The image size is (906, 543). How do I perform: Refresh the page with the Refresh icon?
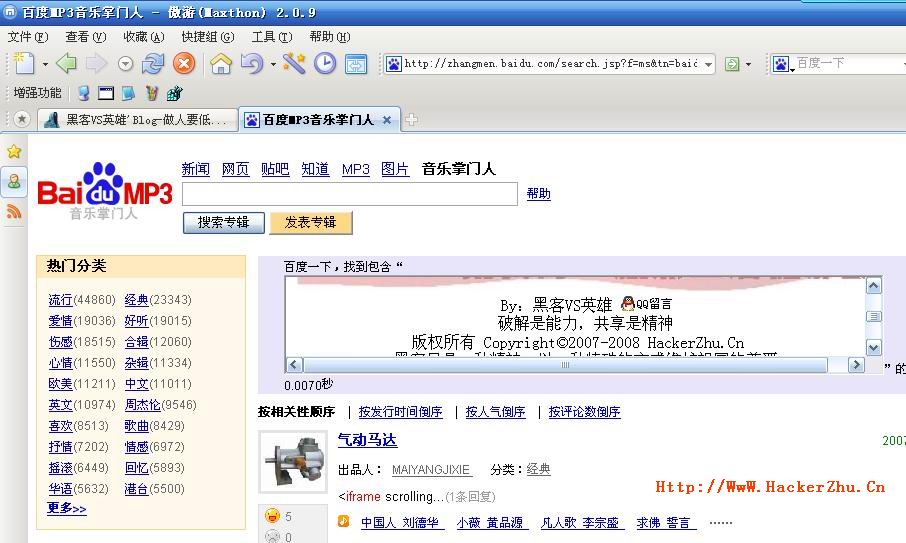coord(153,64)
